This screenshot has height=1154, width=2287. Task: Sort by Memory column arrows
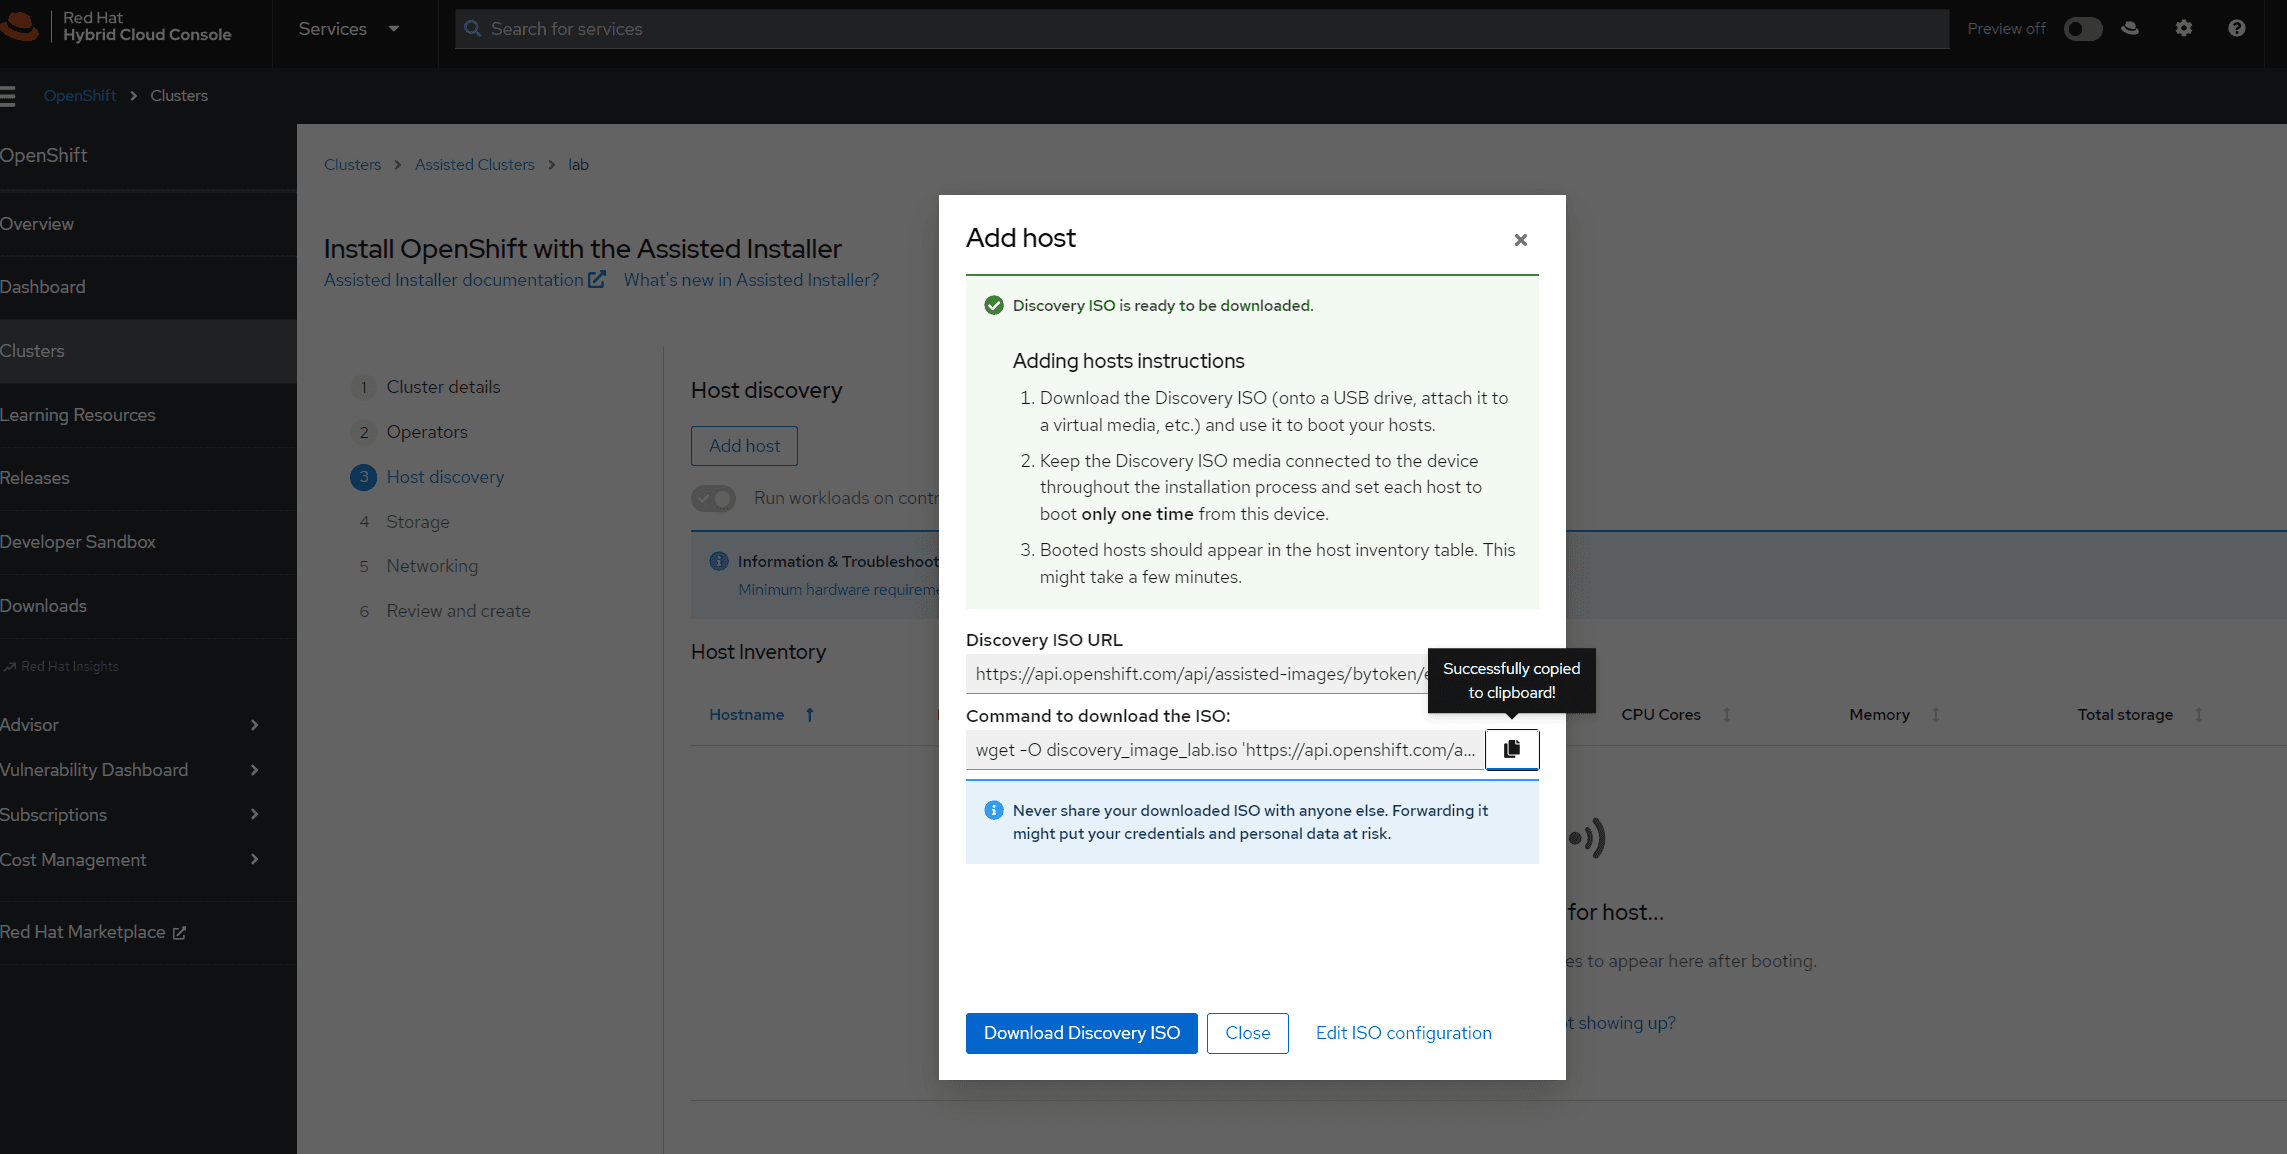[x=1936, y=715]
